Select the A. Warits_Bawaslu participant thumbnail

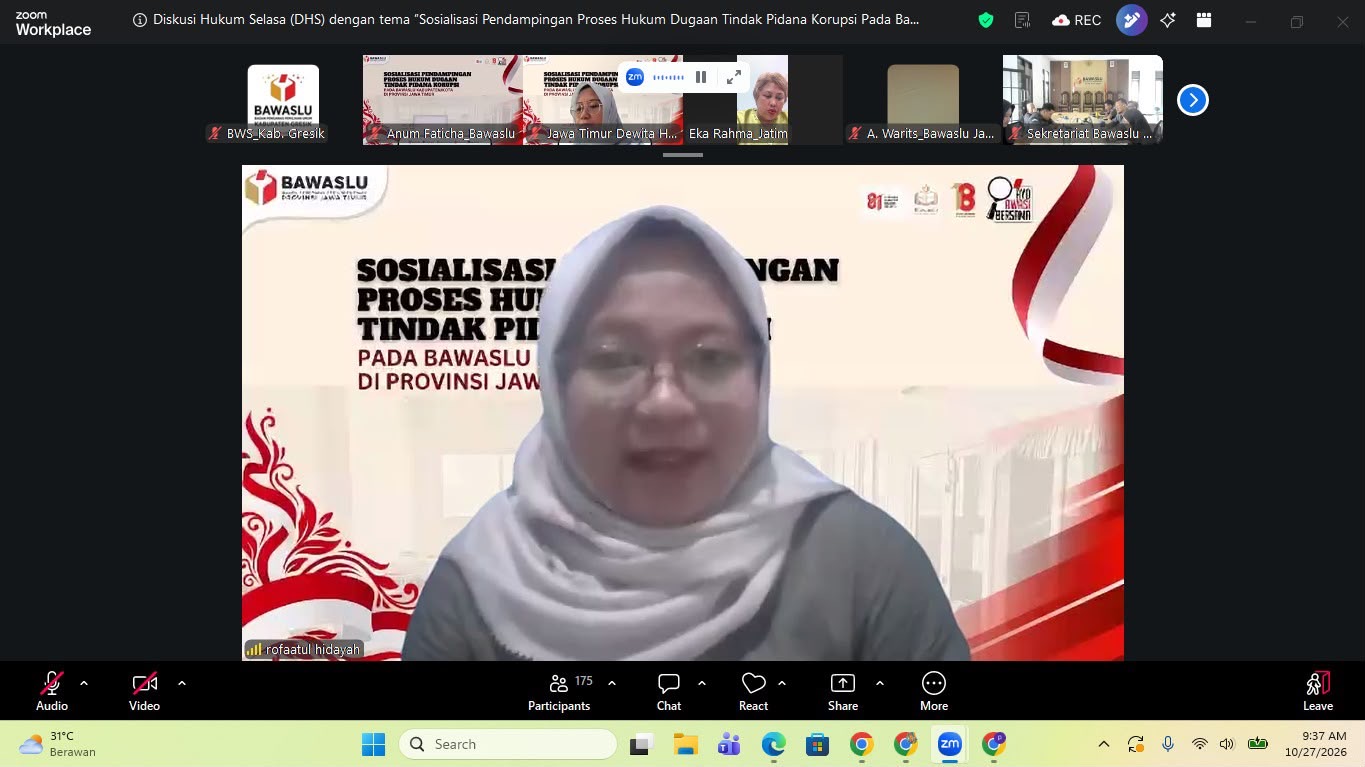pos(923,100)
